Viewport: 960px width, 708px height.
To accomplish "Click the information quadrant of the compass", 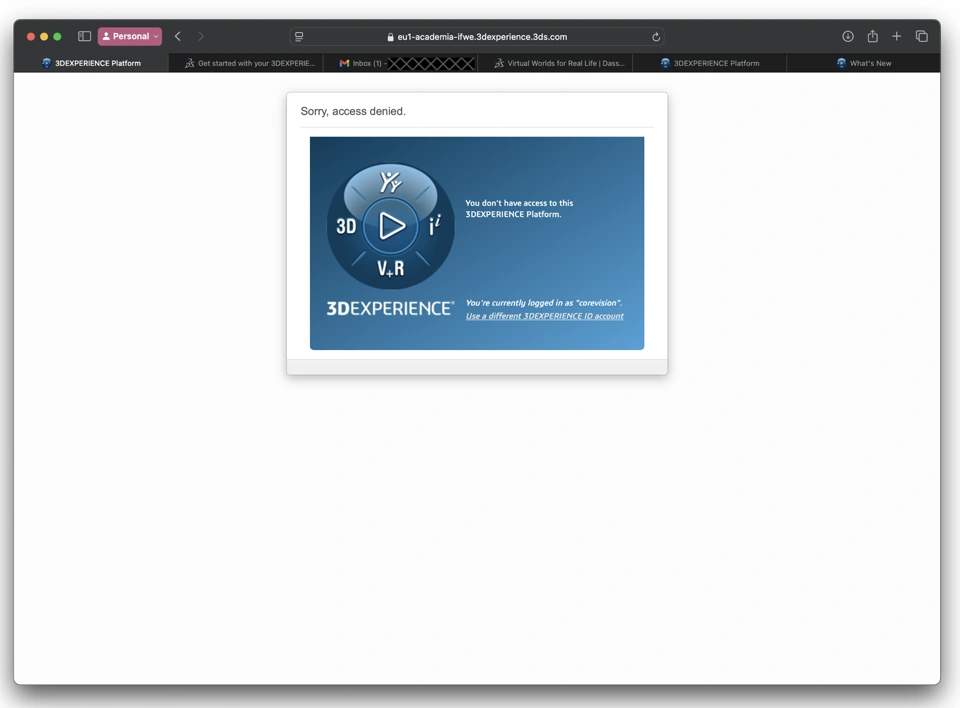I will (435, 225).
